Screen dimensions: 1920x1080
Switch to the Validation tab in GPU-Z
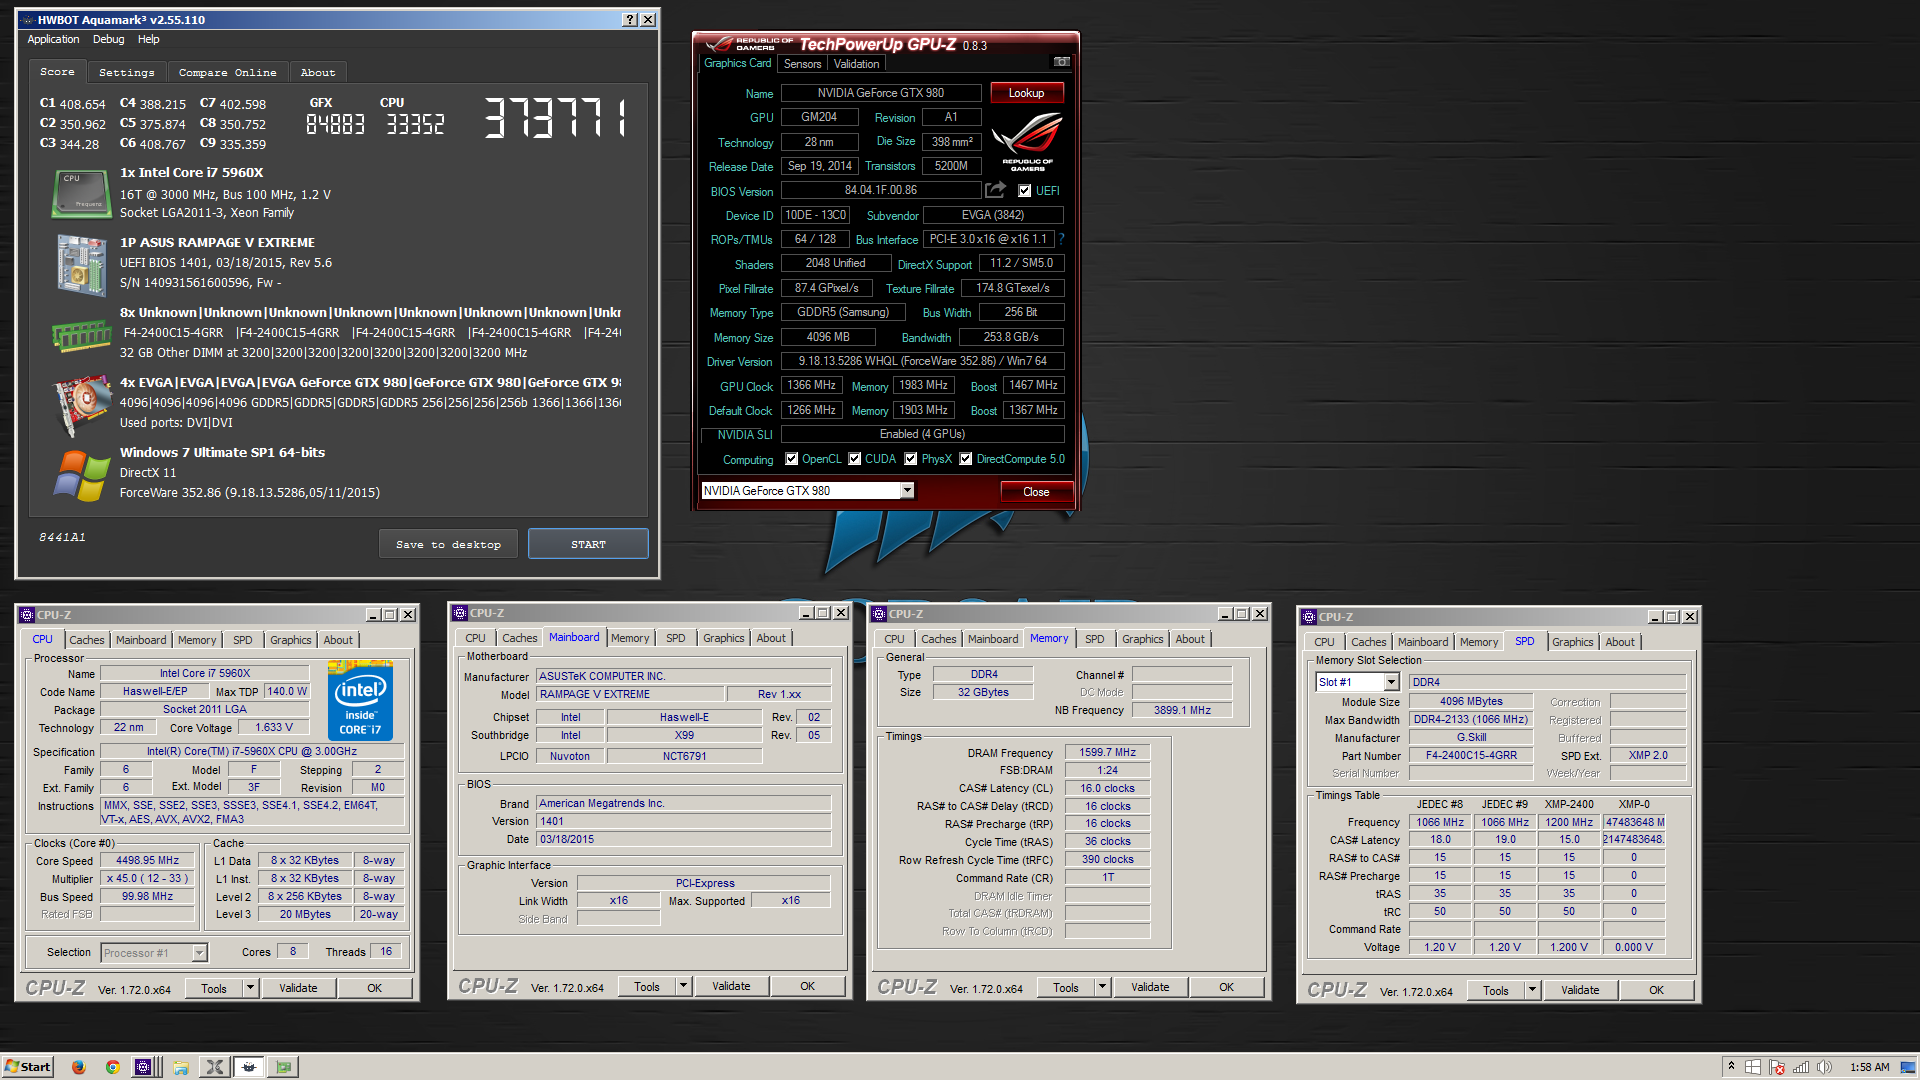[x=856, y=63]
